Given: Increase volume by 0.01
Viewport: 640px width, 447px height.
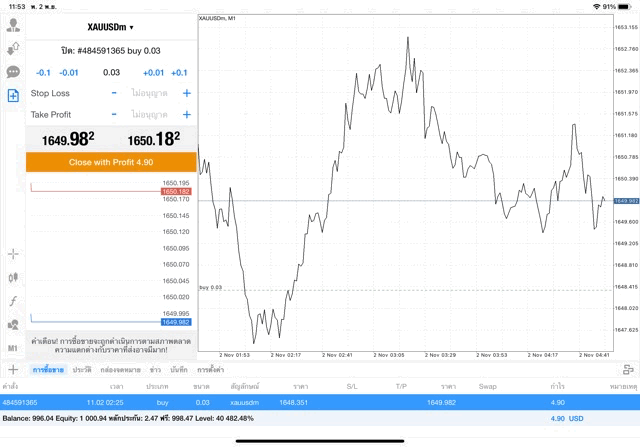Looking at the screenshot, I should coord(153,72).
